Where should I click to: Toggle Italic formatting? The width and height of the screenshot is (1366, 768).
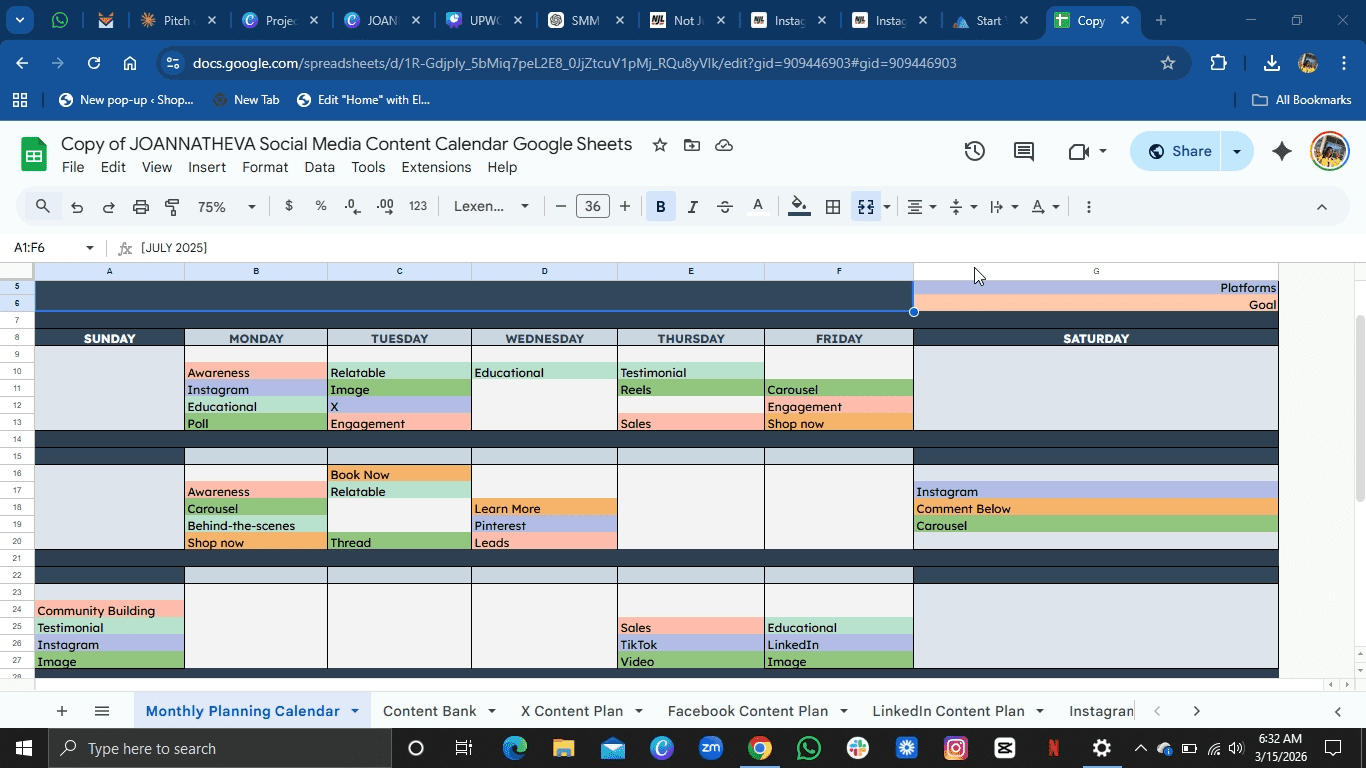point(692,207)
